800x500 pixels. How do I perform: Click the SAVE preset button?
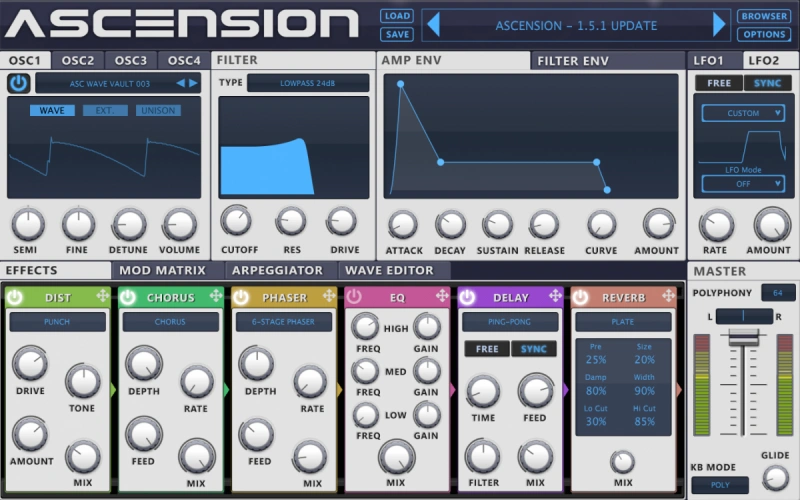(397, 35)
